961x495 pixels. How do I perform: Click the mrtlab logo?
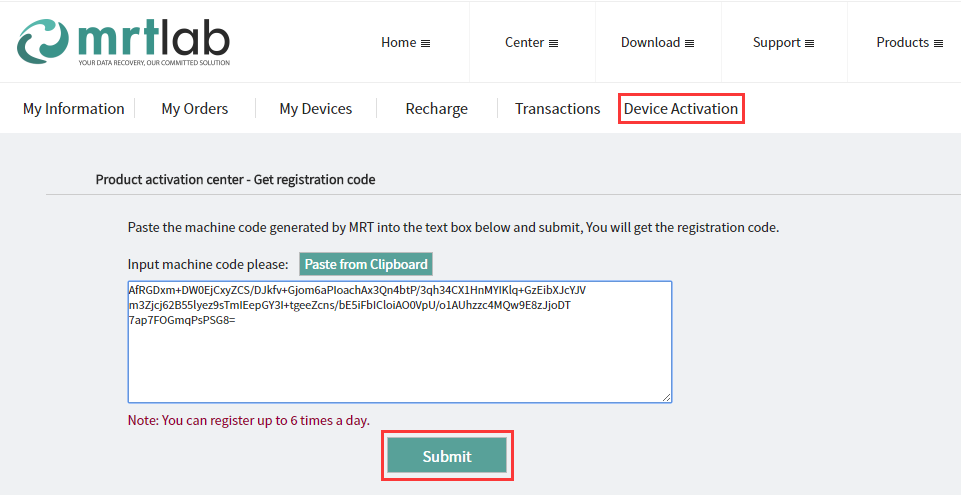pyautogui.click(x=123, y=42)
